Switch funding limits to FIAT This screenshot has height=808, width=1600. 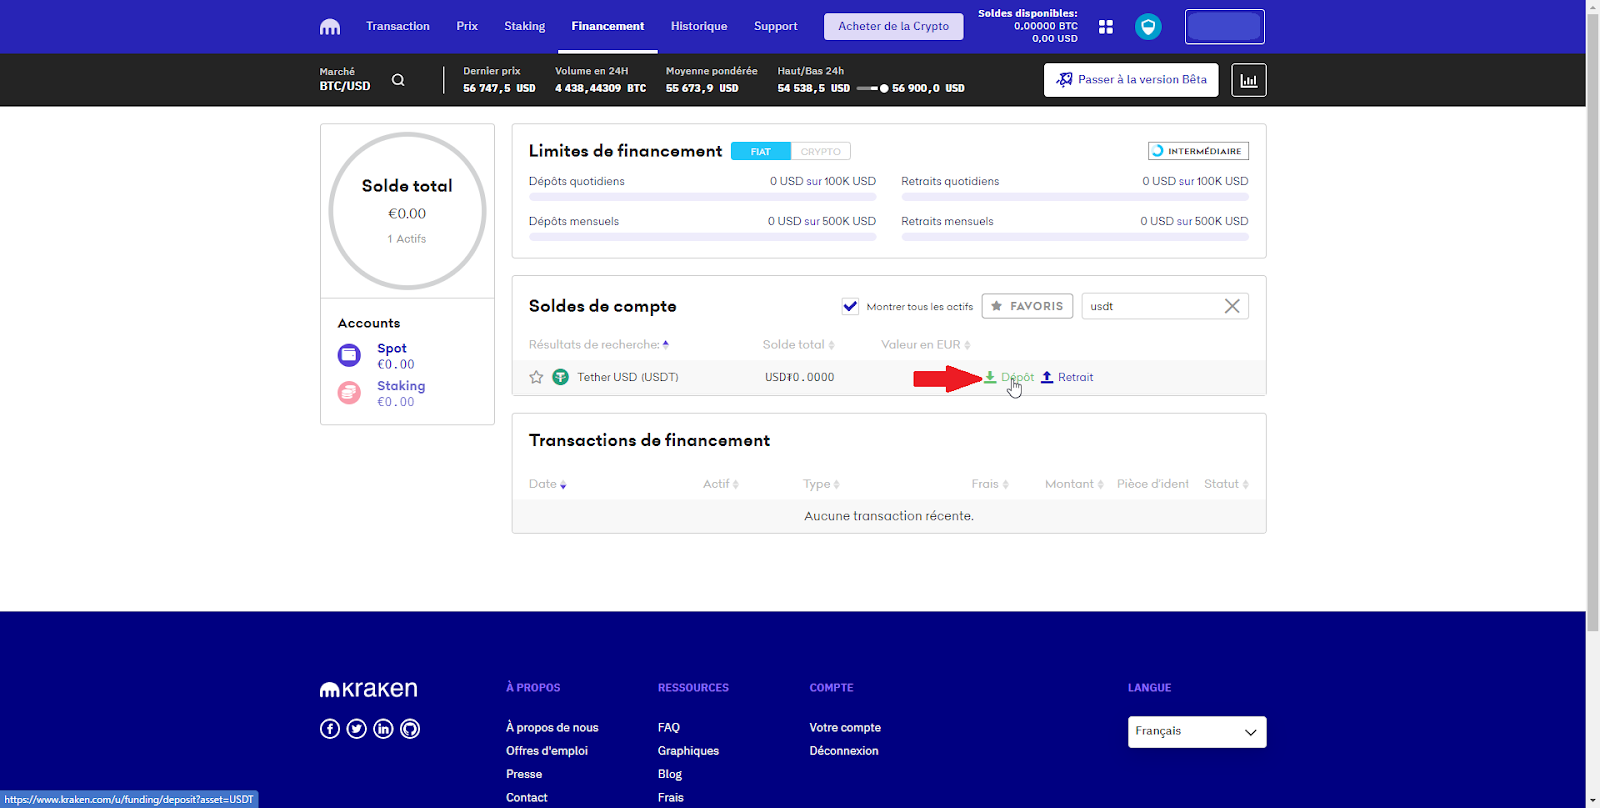761,151
